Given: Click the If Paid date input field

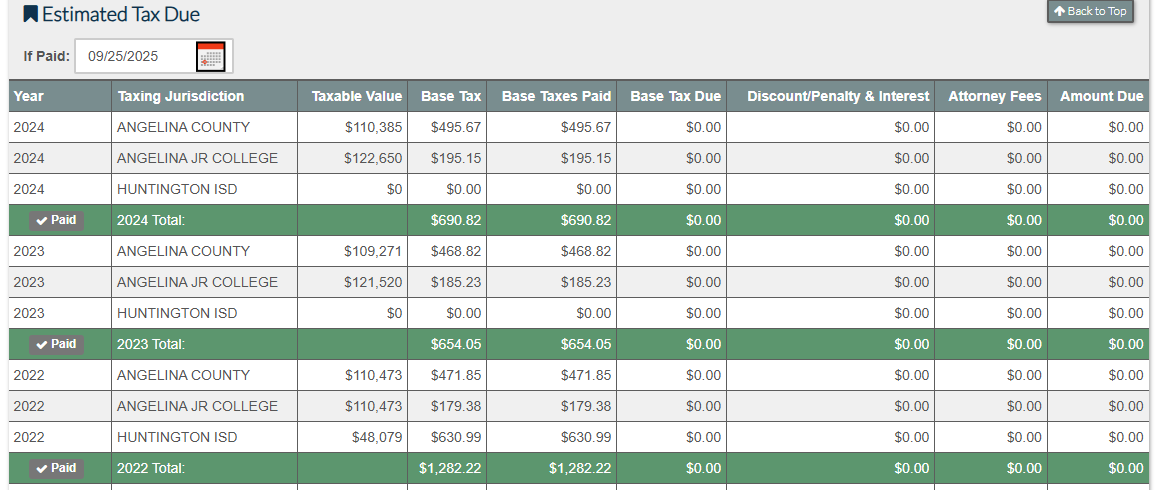Looking at the screenshot, I should (135, 57).
